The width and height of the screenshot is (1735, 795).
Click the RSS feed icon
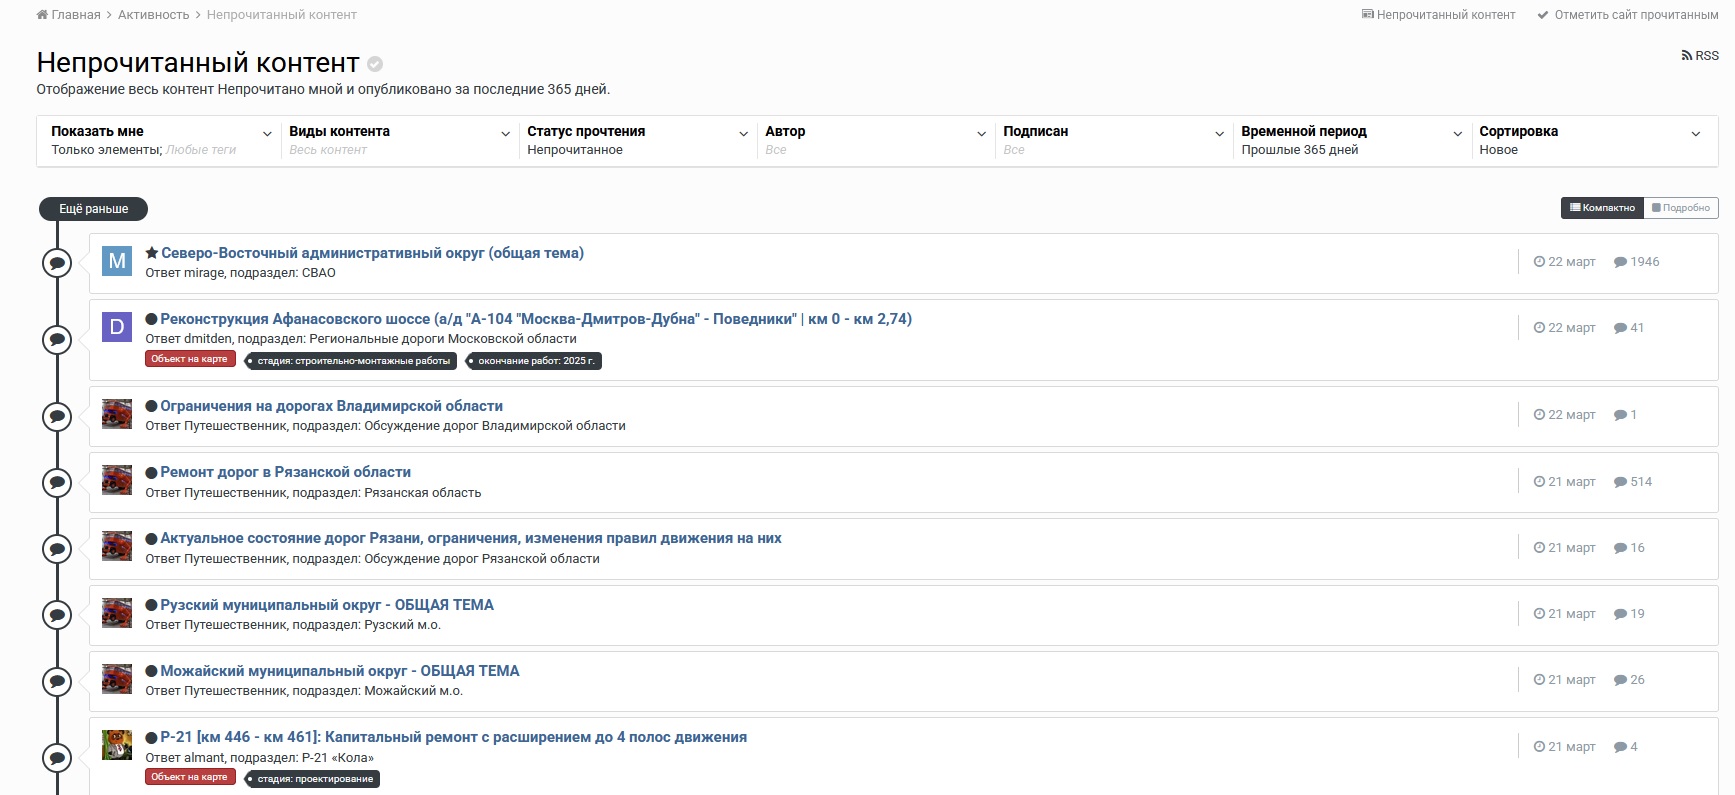click(1687, 56)
